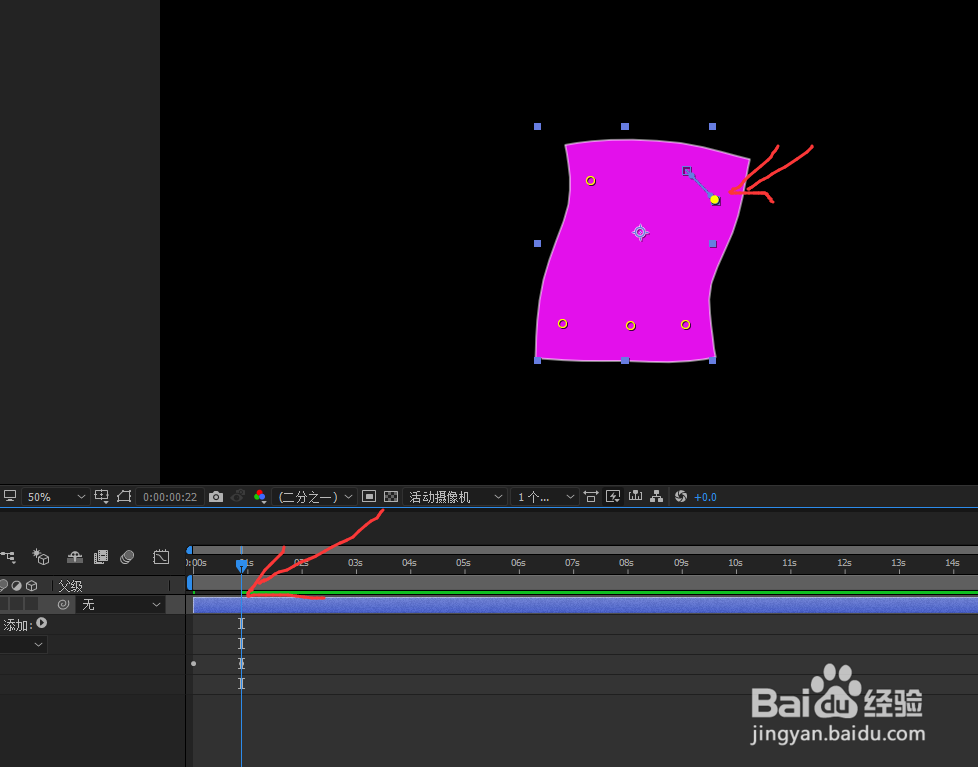Screen dimensions: 978x767
Task: Toggle the transparency grid checkerboard
Action: [x=390, y=496]
